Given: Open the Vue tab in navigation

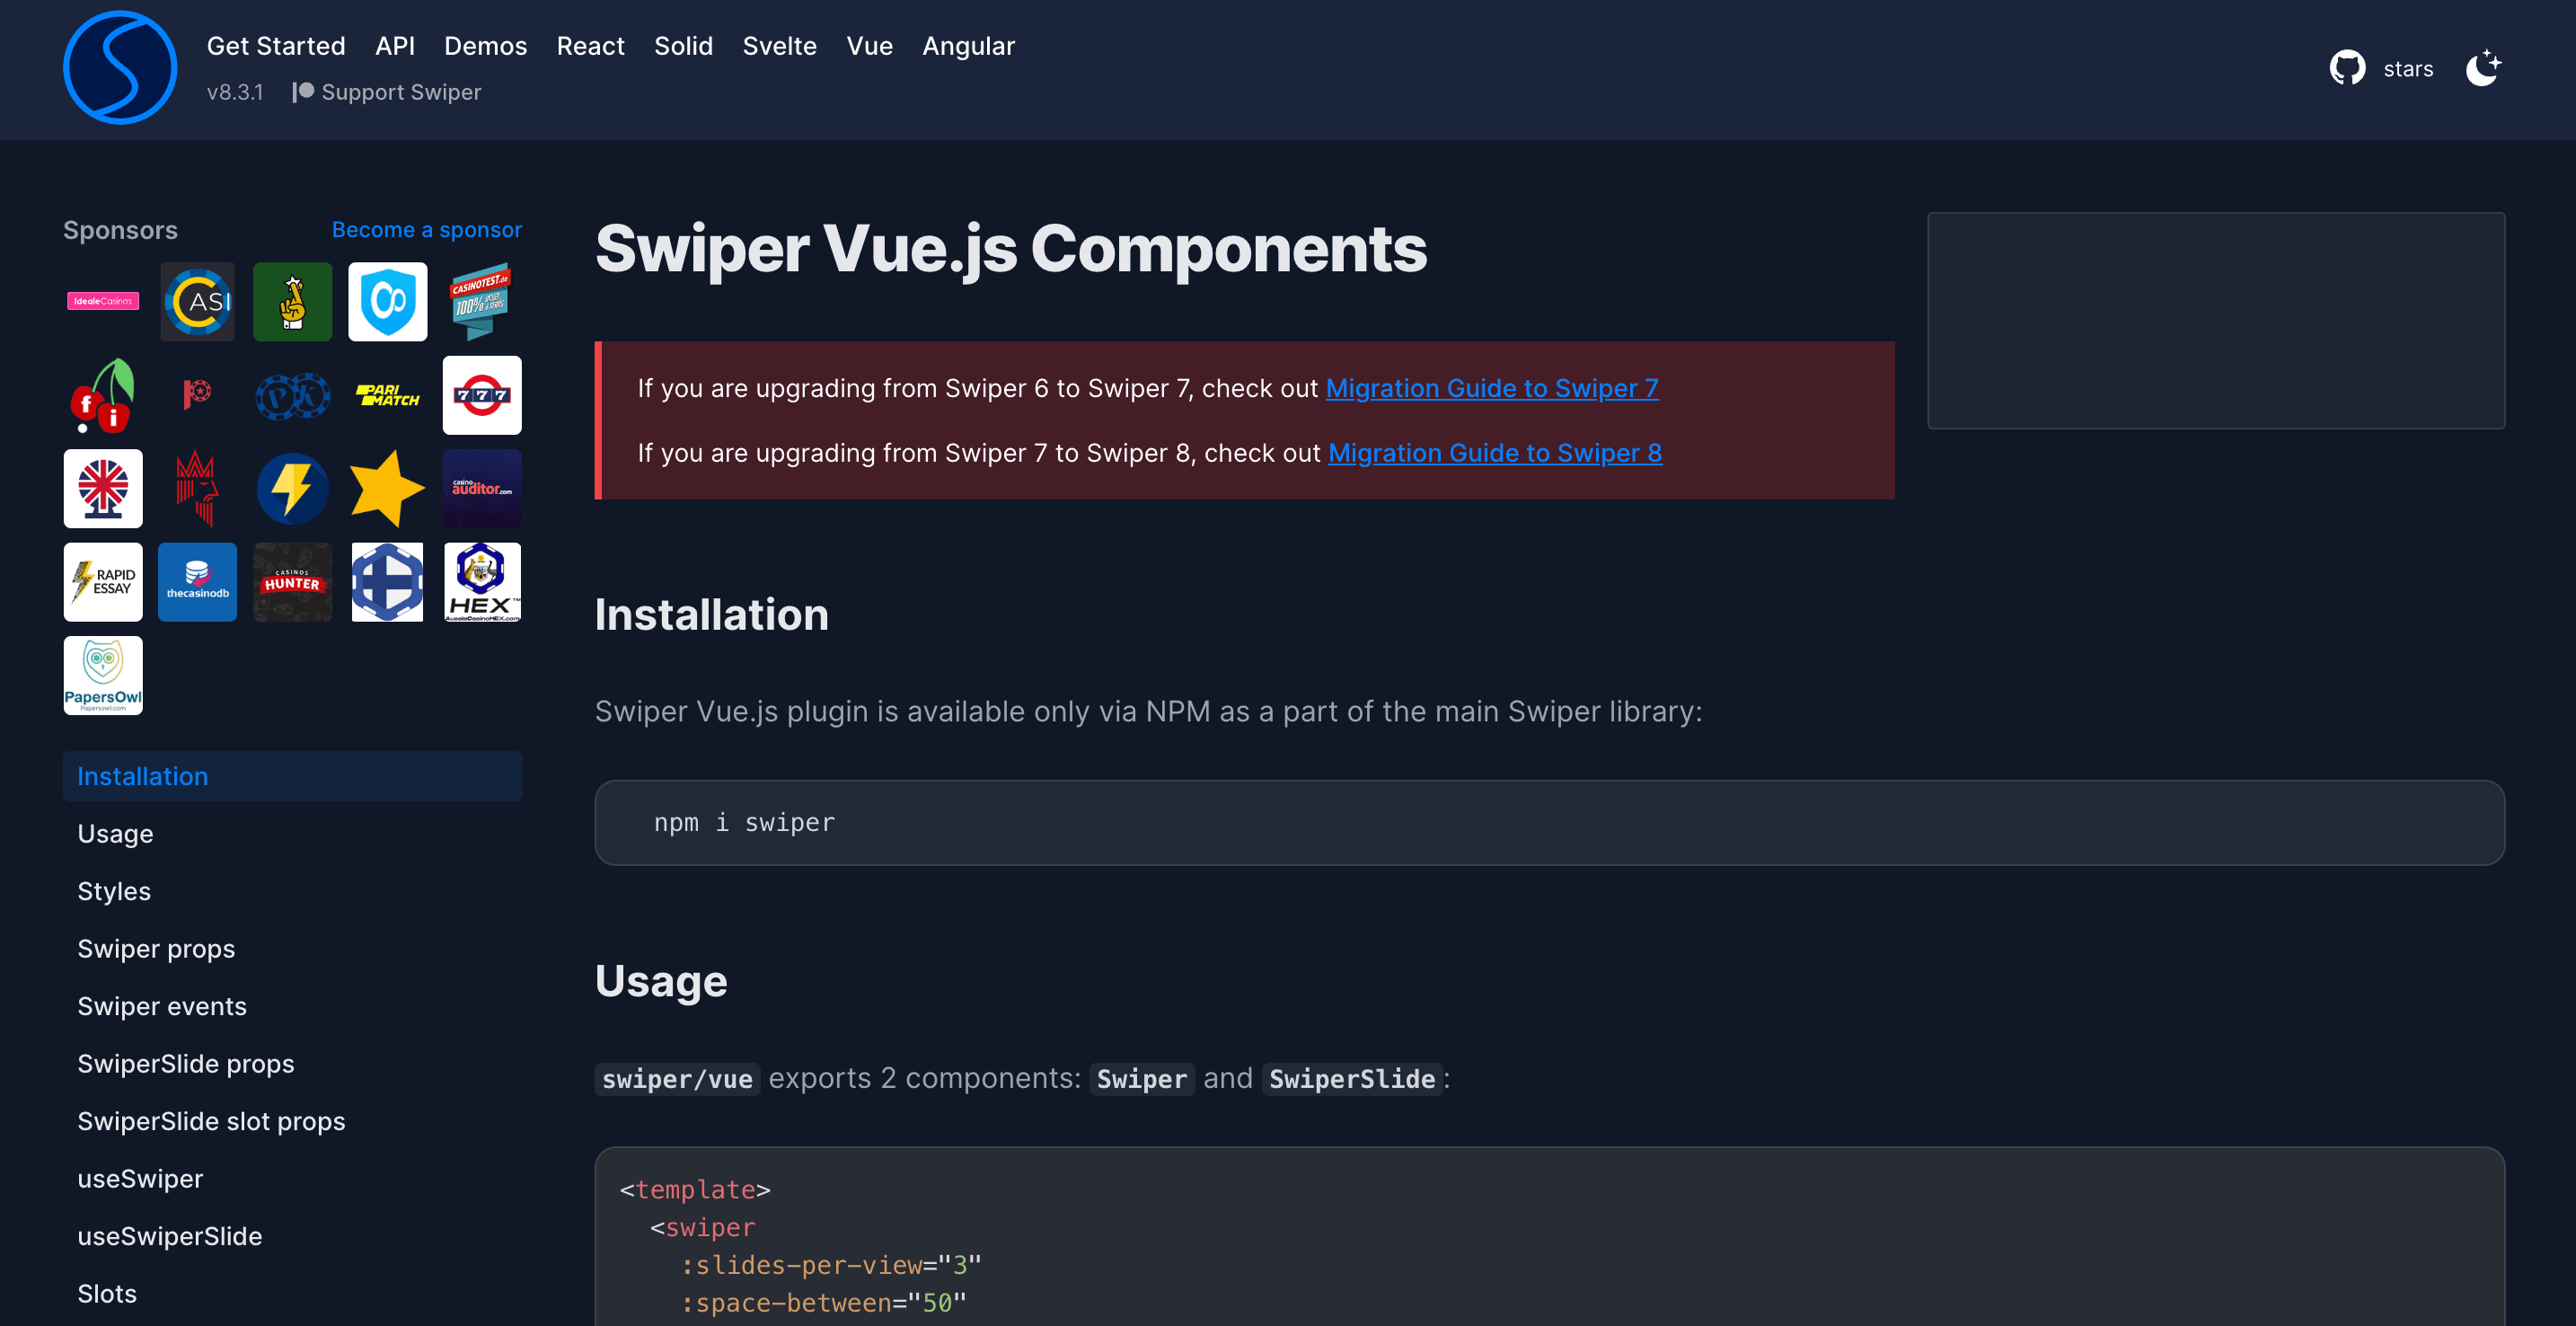Looking at the screenshot, I should point(869,46).
